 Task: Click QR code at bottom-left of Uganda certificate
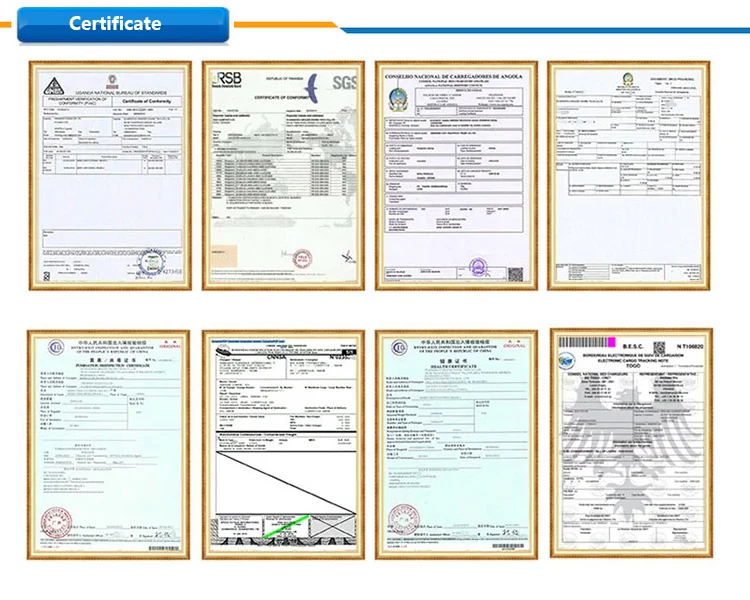(x=47, y=276)
